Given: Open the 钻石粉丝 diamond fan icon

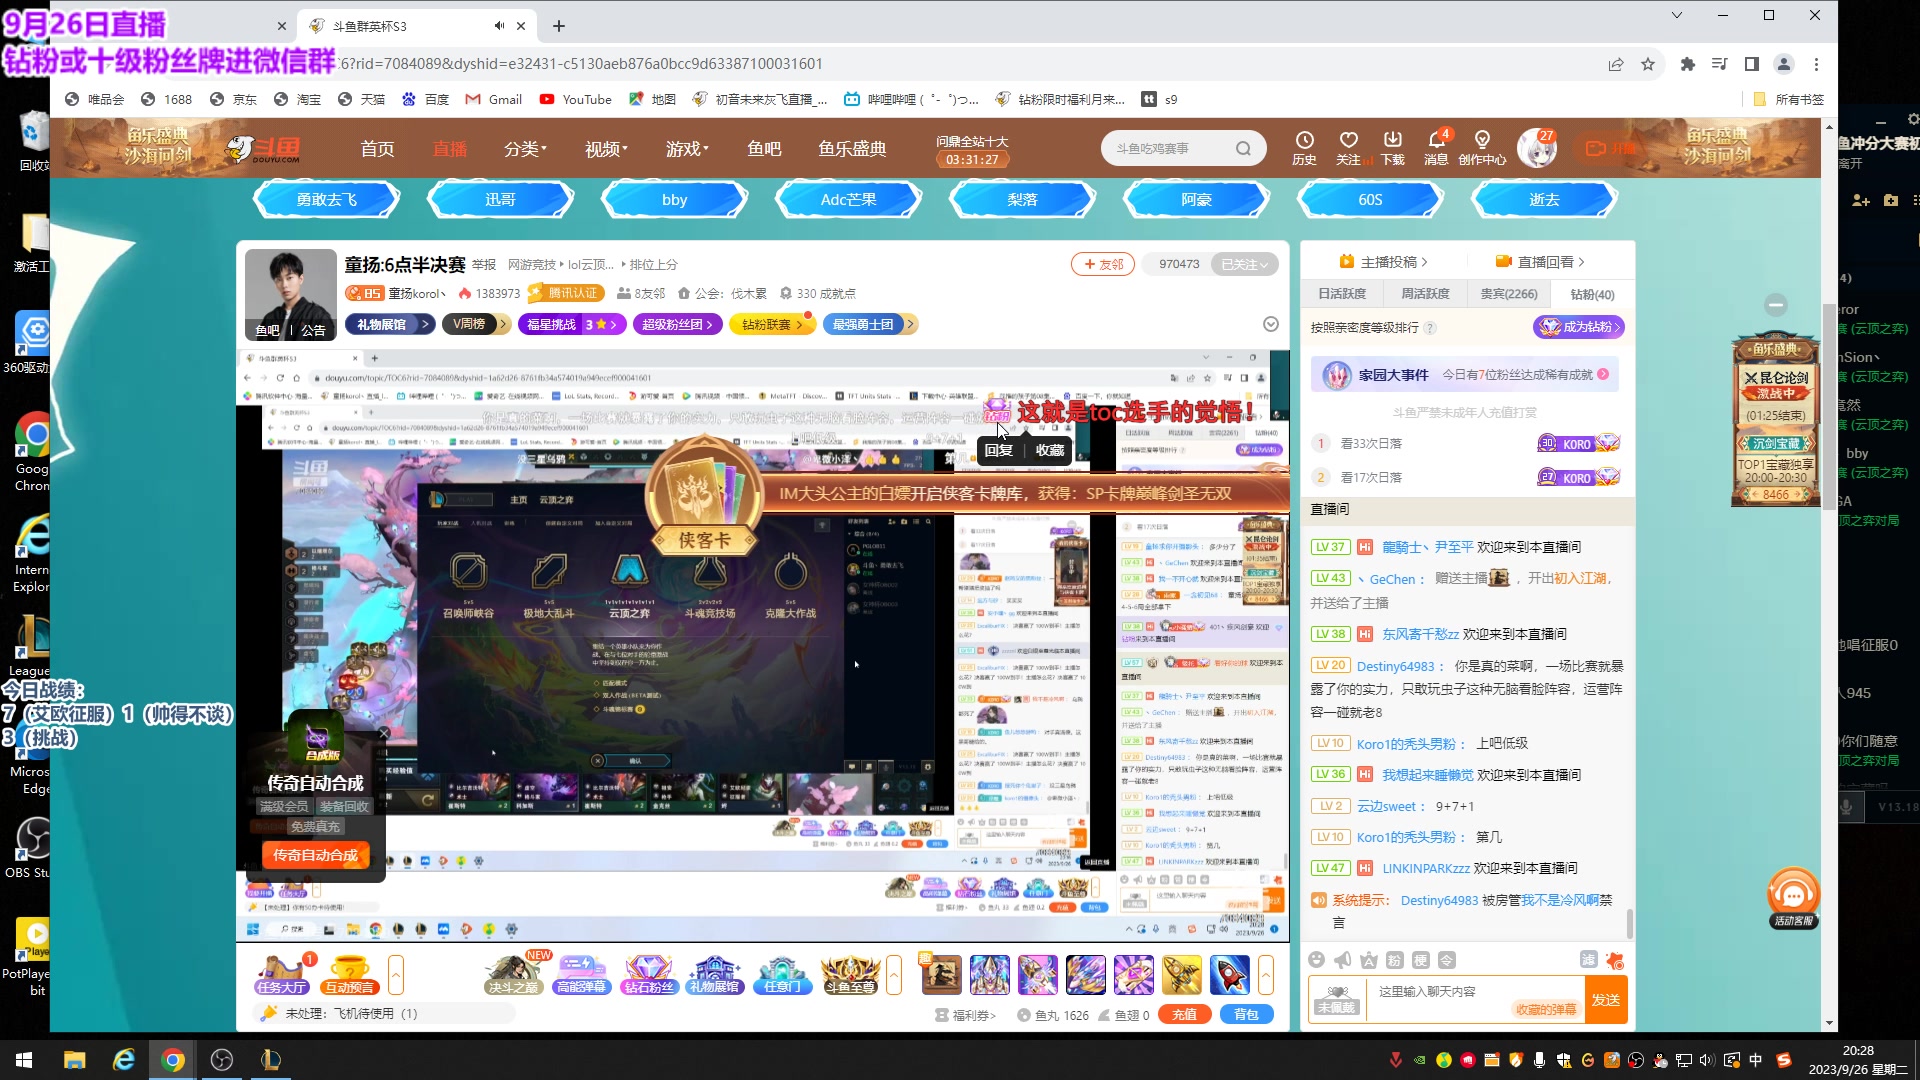Looking at the screenshot, I should [x=649, y=975].
